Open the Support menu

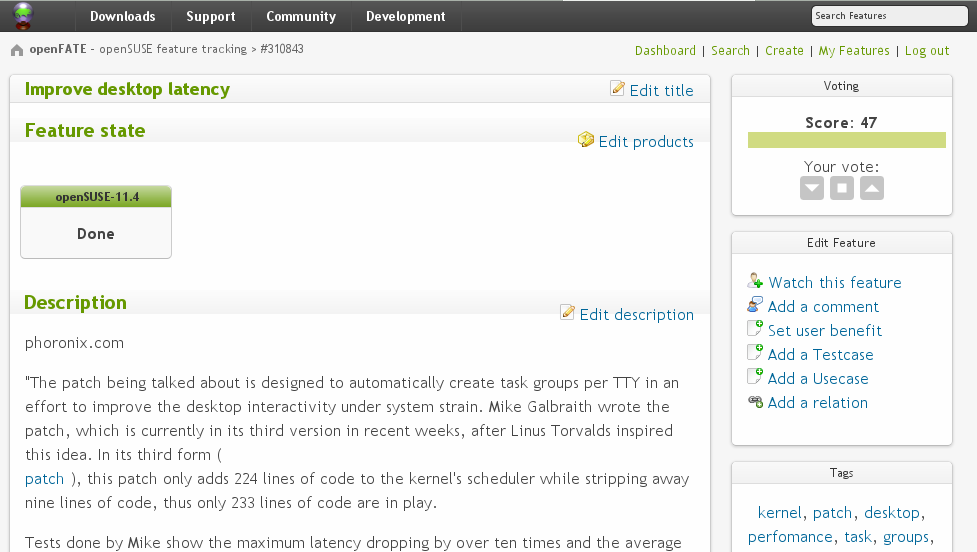(x=211, y=16)
